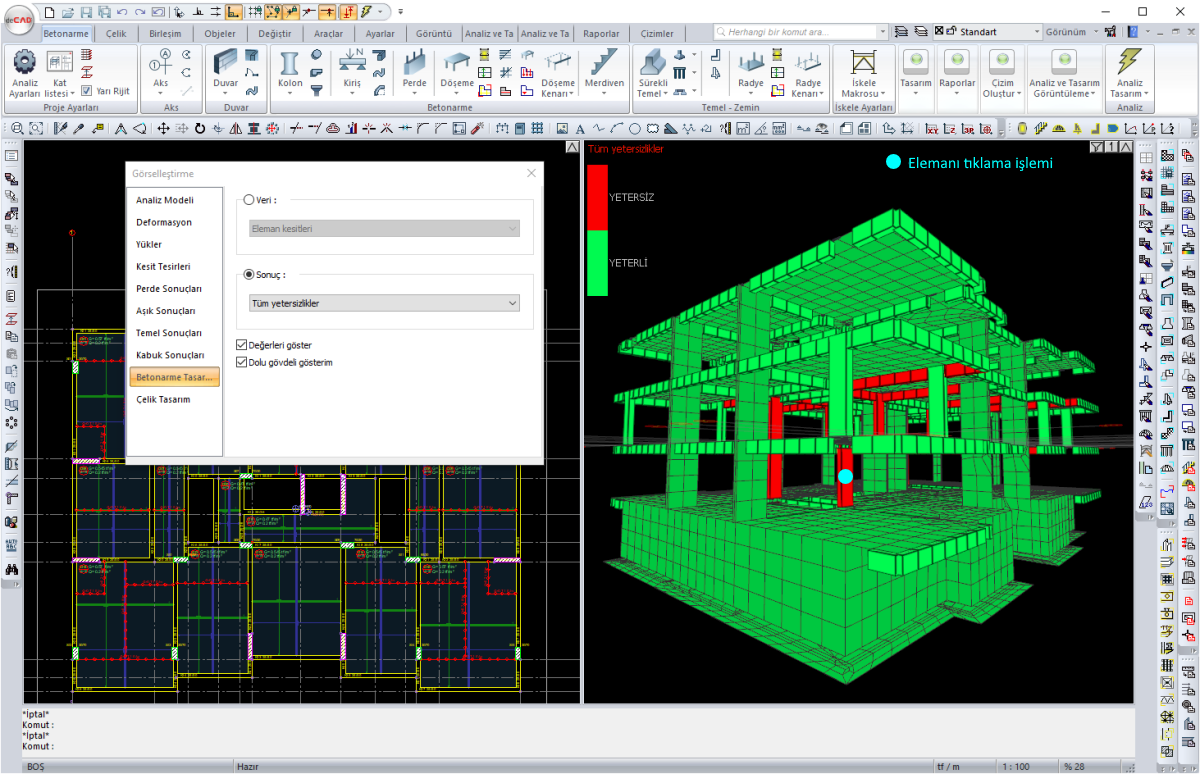Open the Raporlar ribbon tab
Viewport: 1200px width, 774px height.
pyautogui.click(x=601, y=33)
